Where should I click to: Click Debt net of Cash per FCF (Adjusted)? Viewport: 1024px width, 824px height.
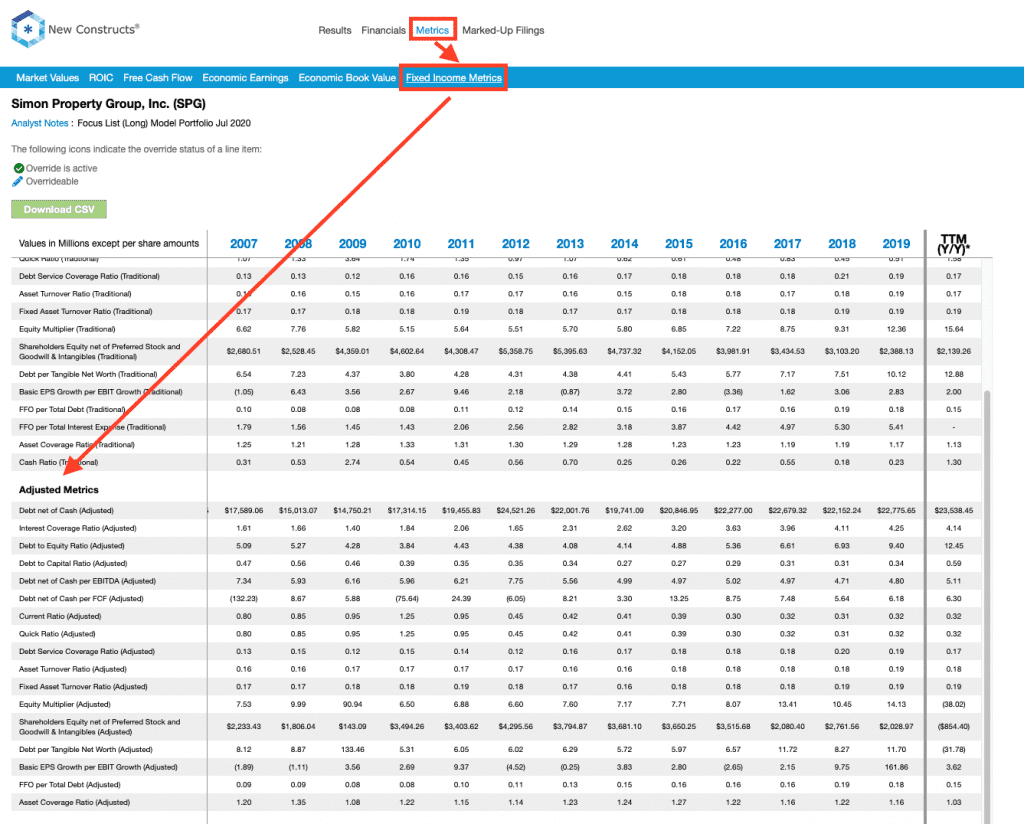(x=81, y=599)
